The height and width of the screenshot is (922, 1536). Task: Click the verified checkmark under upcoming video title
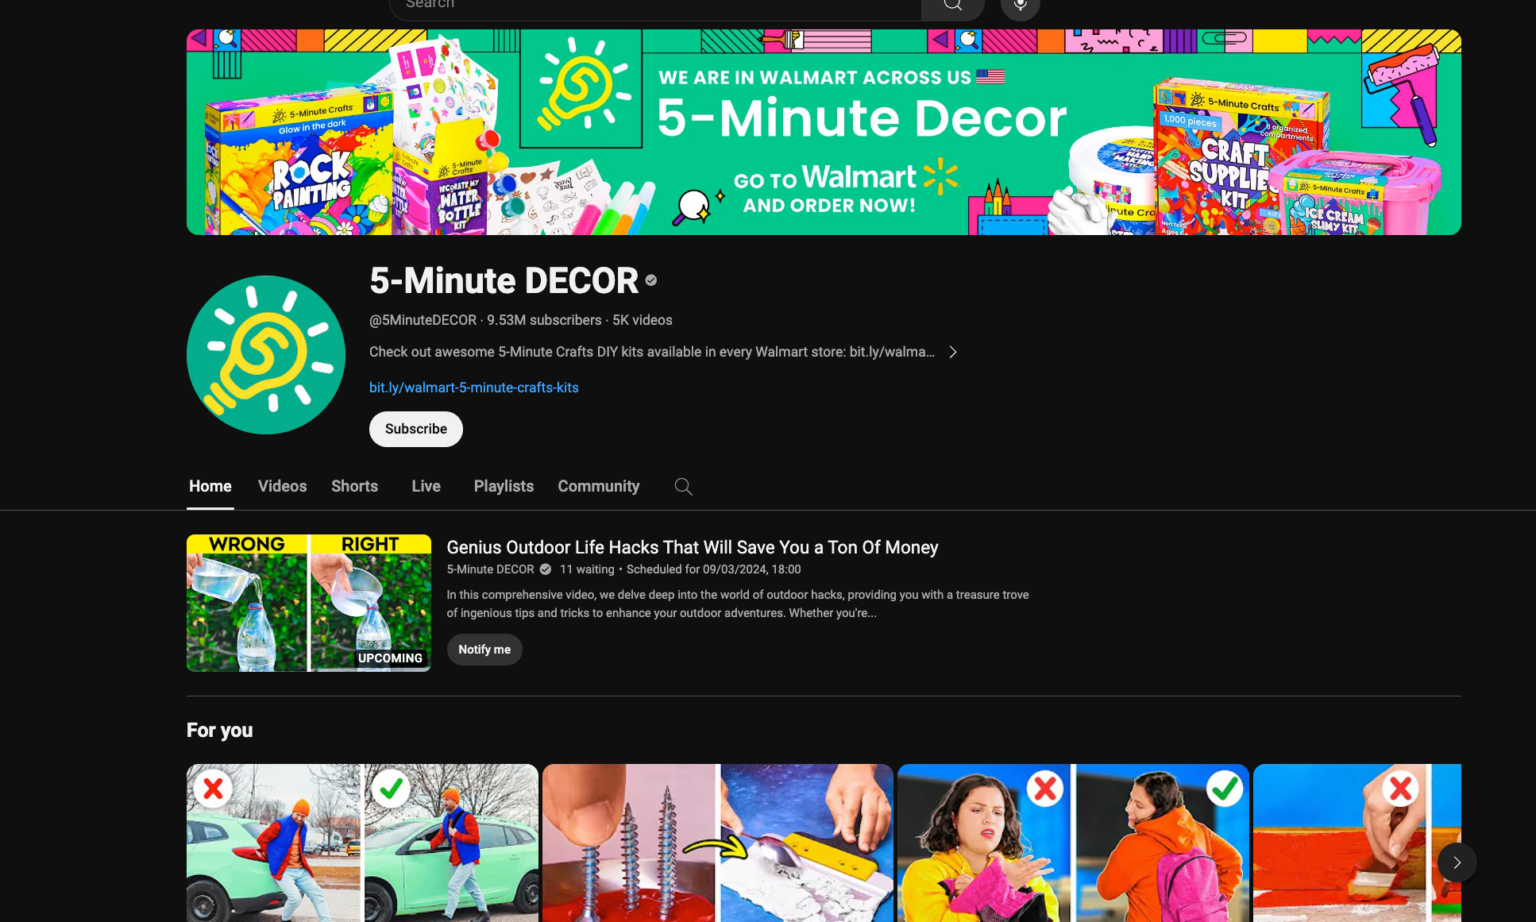545,569
